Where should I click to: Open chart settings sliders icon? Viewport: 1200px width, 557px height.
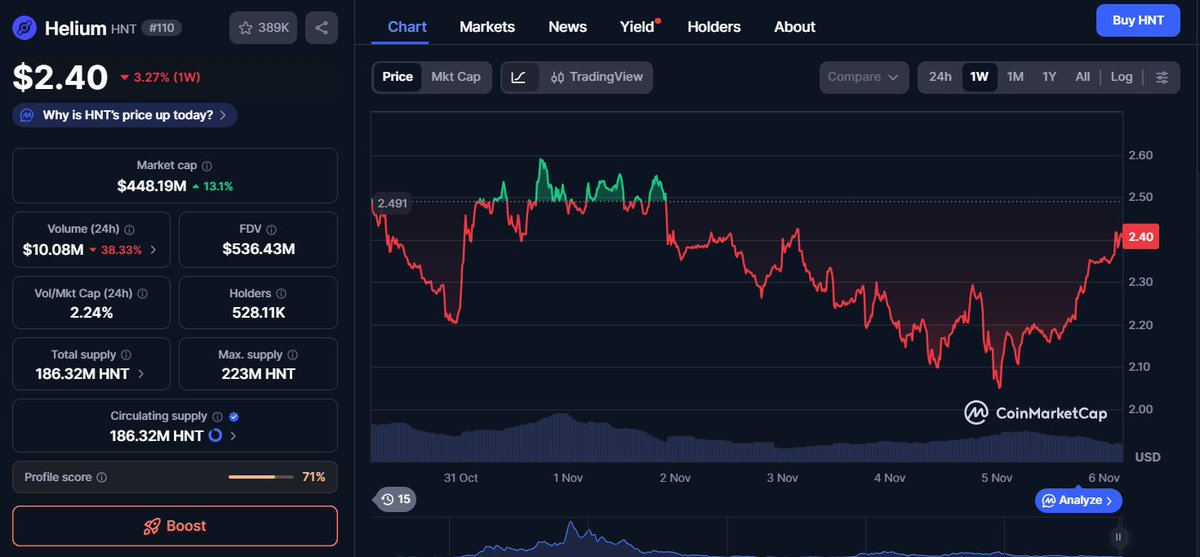pos(1161,77)
